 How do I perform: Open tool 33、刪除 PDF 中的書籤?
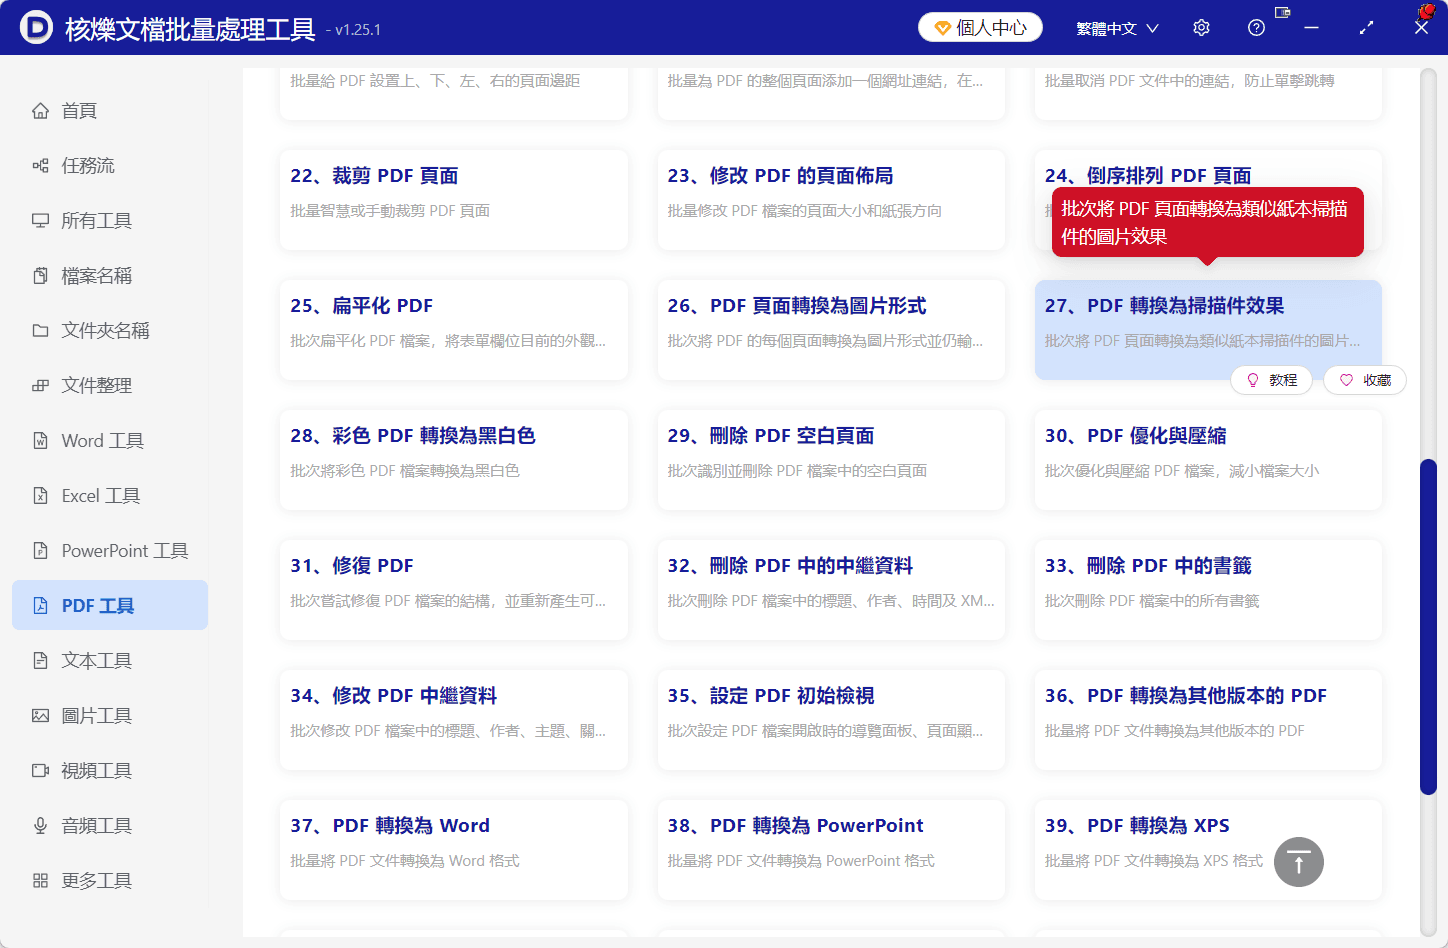click(x=1208, y=590)
